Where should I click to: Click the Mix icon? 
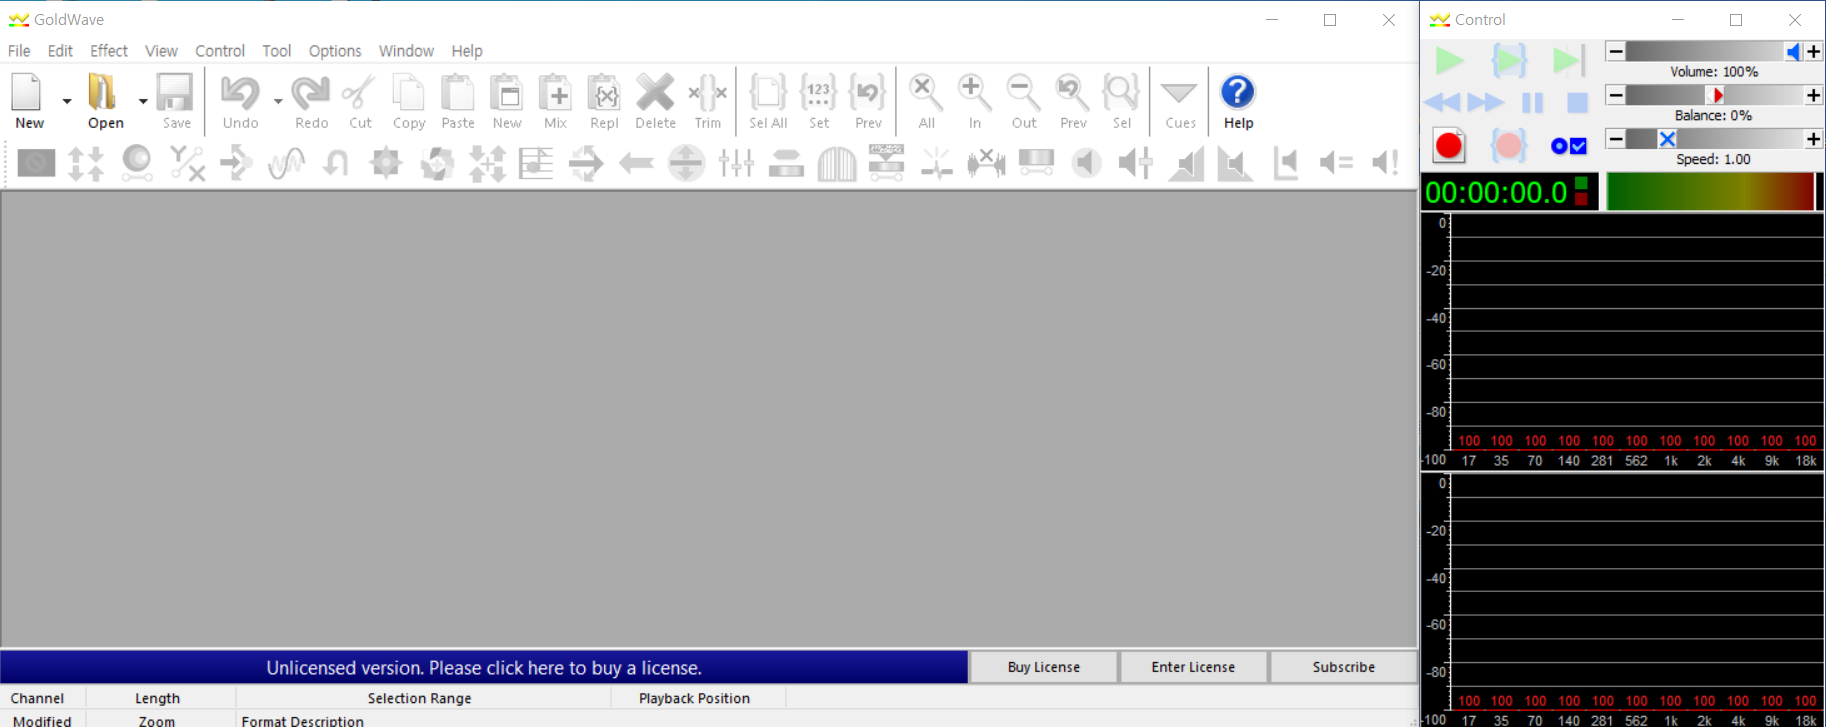coord(555,100)
